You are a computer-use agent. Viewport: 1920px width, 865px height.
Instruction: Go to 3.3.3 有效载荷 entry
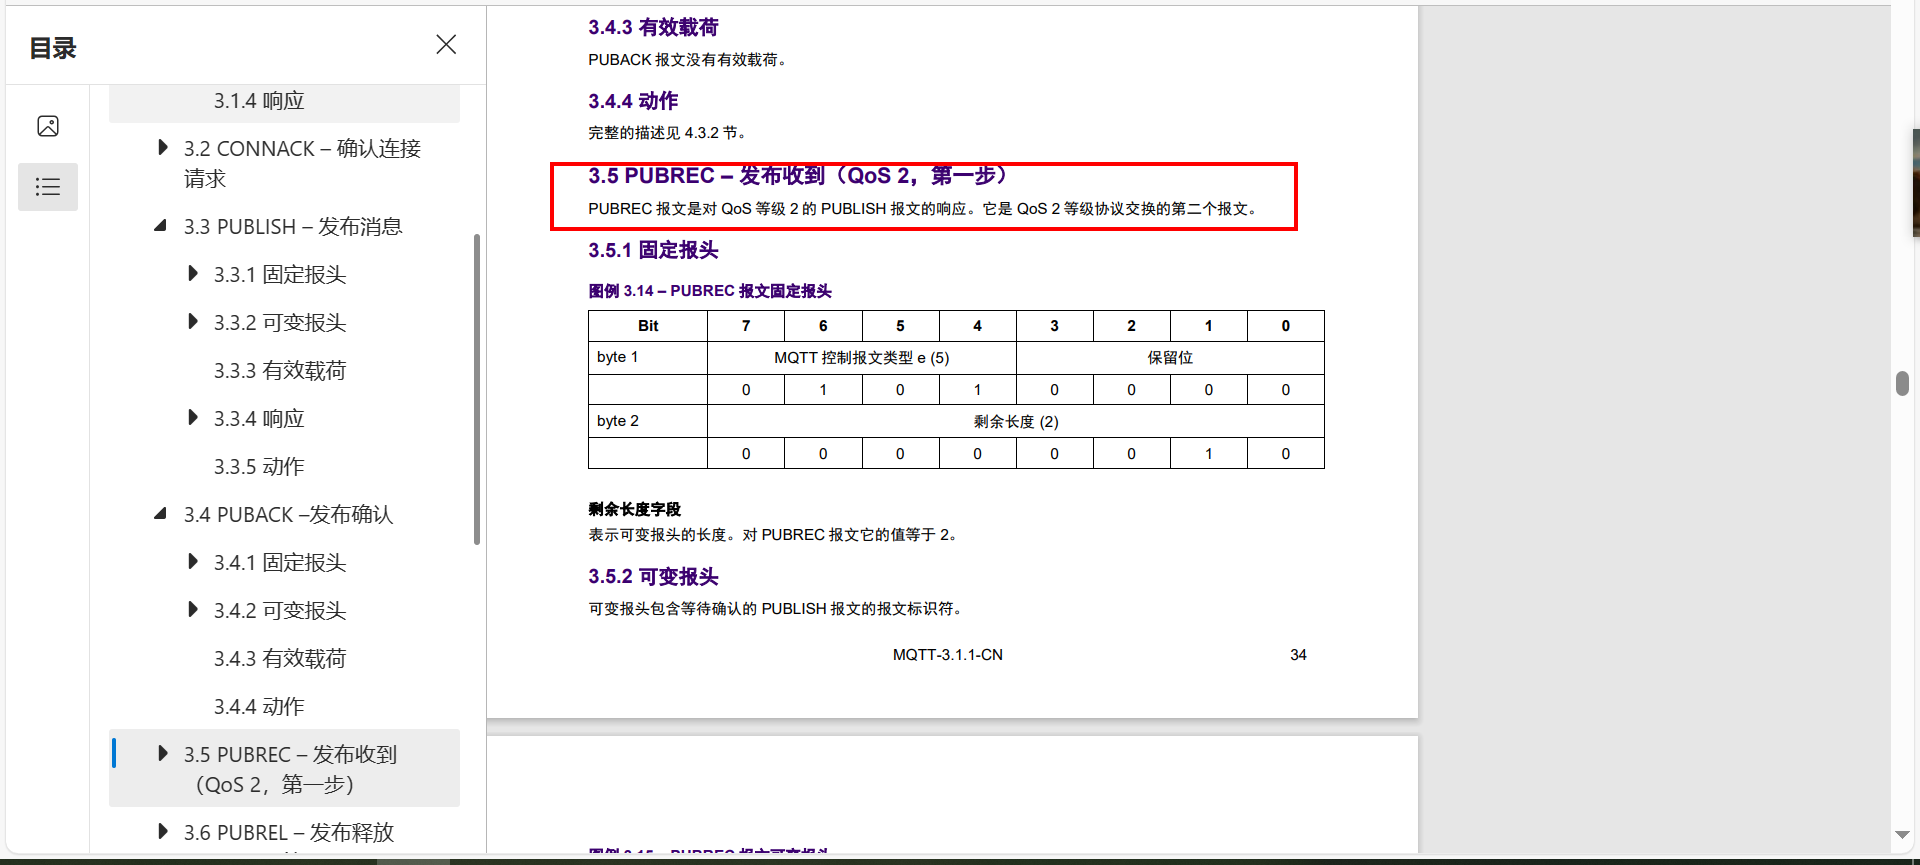pyautogui.click(x=280, y=371)
